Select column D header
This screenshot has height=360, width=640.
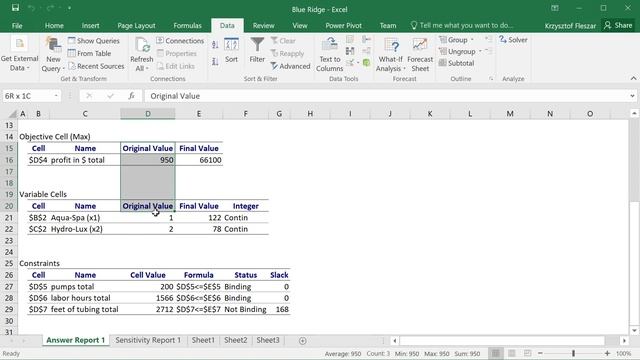point(148,114)
